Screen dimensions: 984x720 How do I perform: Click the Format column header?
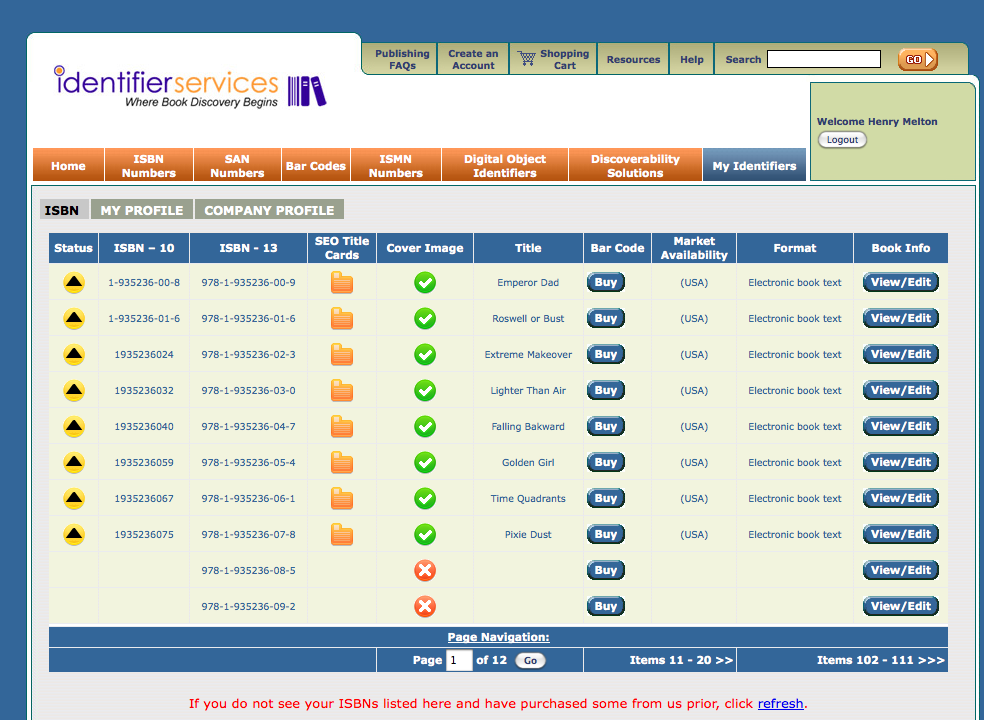[x=794, y=248]
